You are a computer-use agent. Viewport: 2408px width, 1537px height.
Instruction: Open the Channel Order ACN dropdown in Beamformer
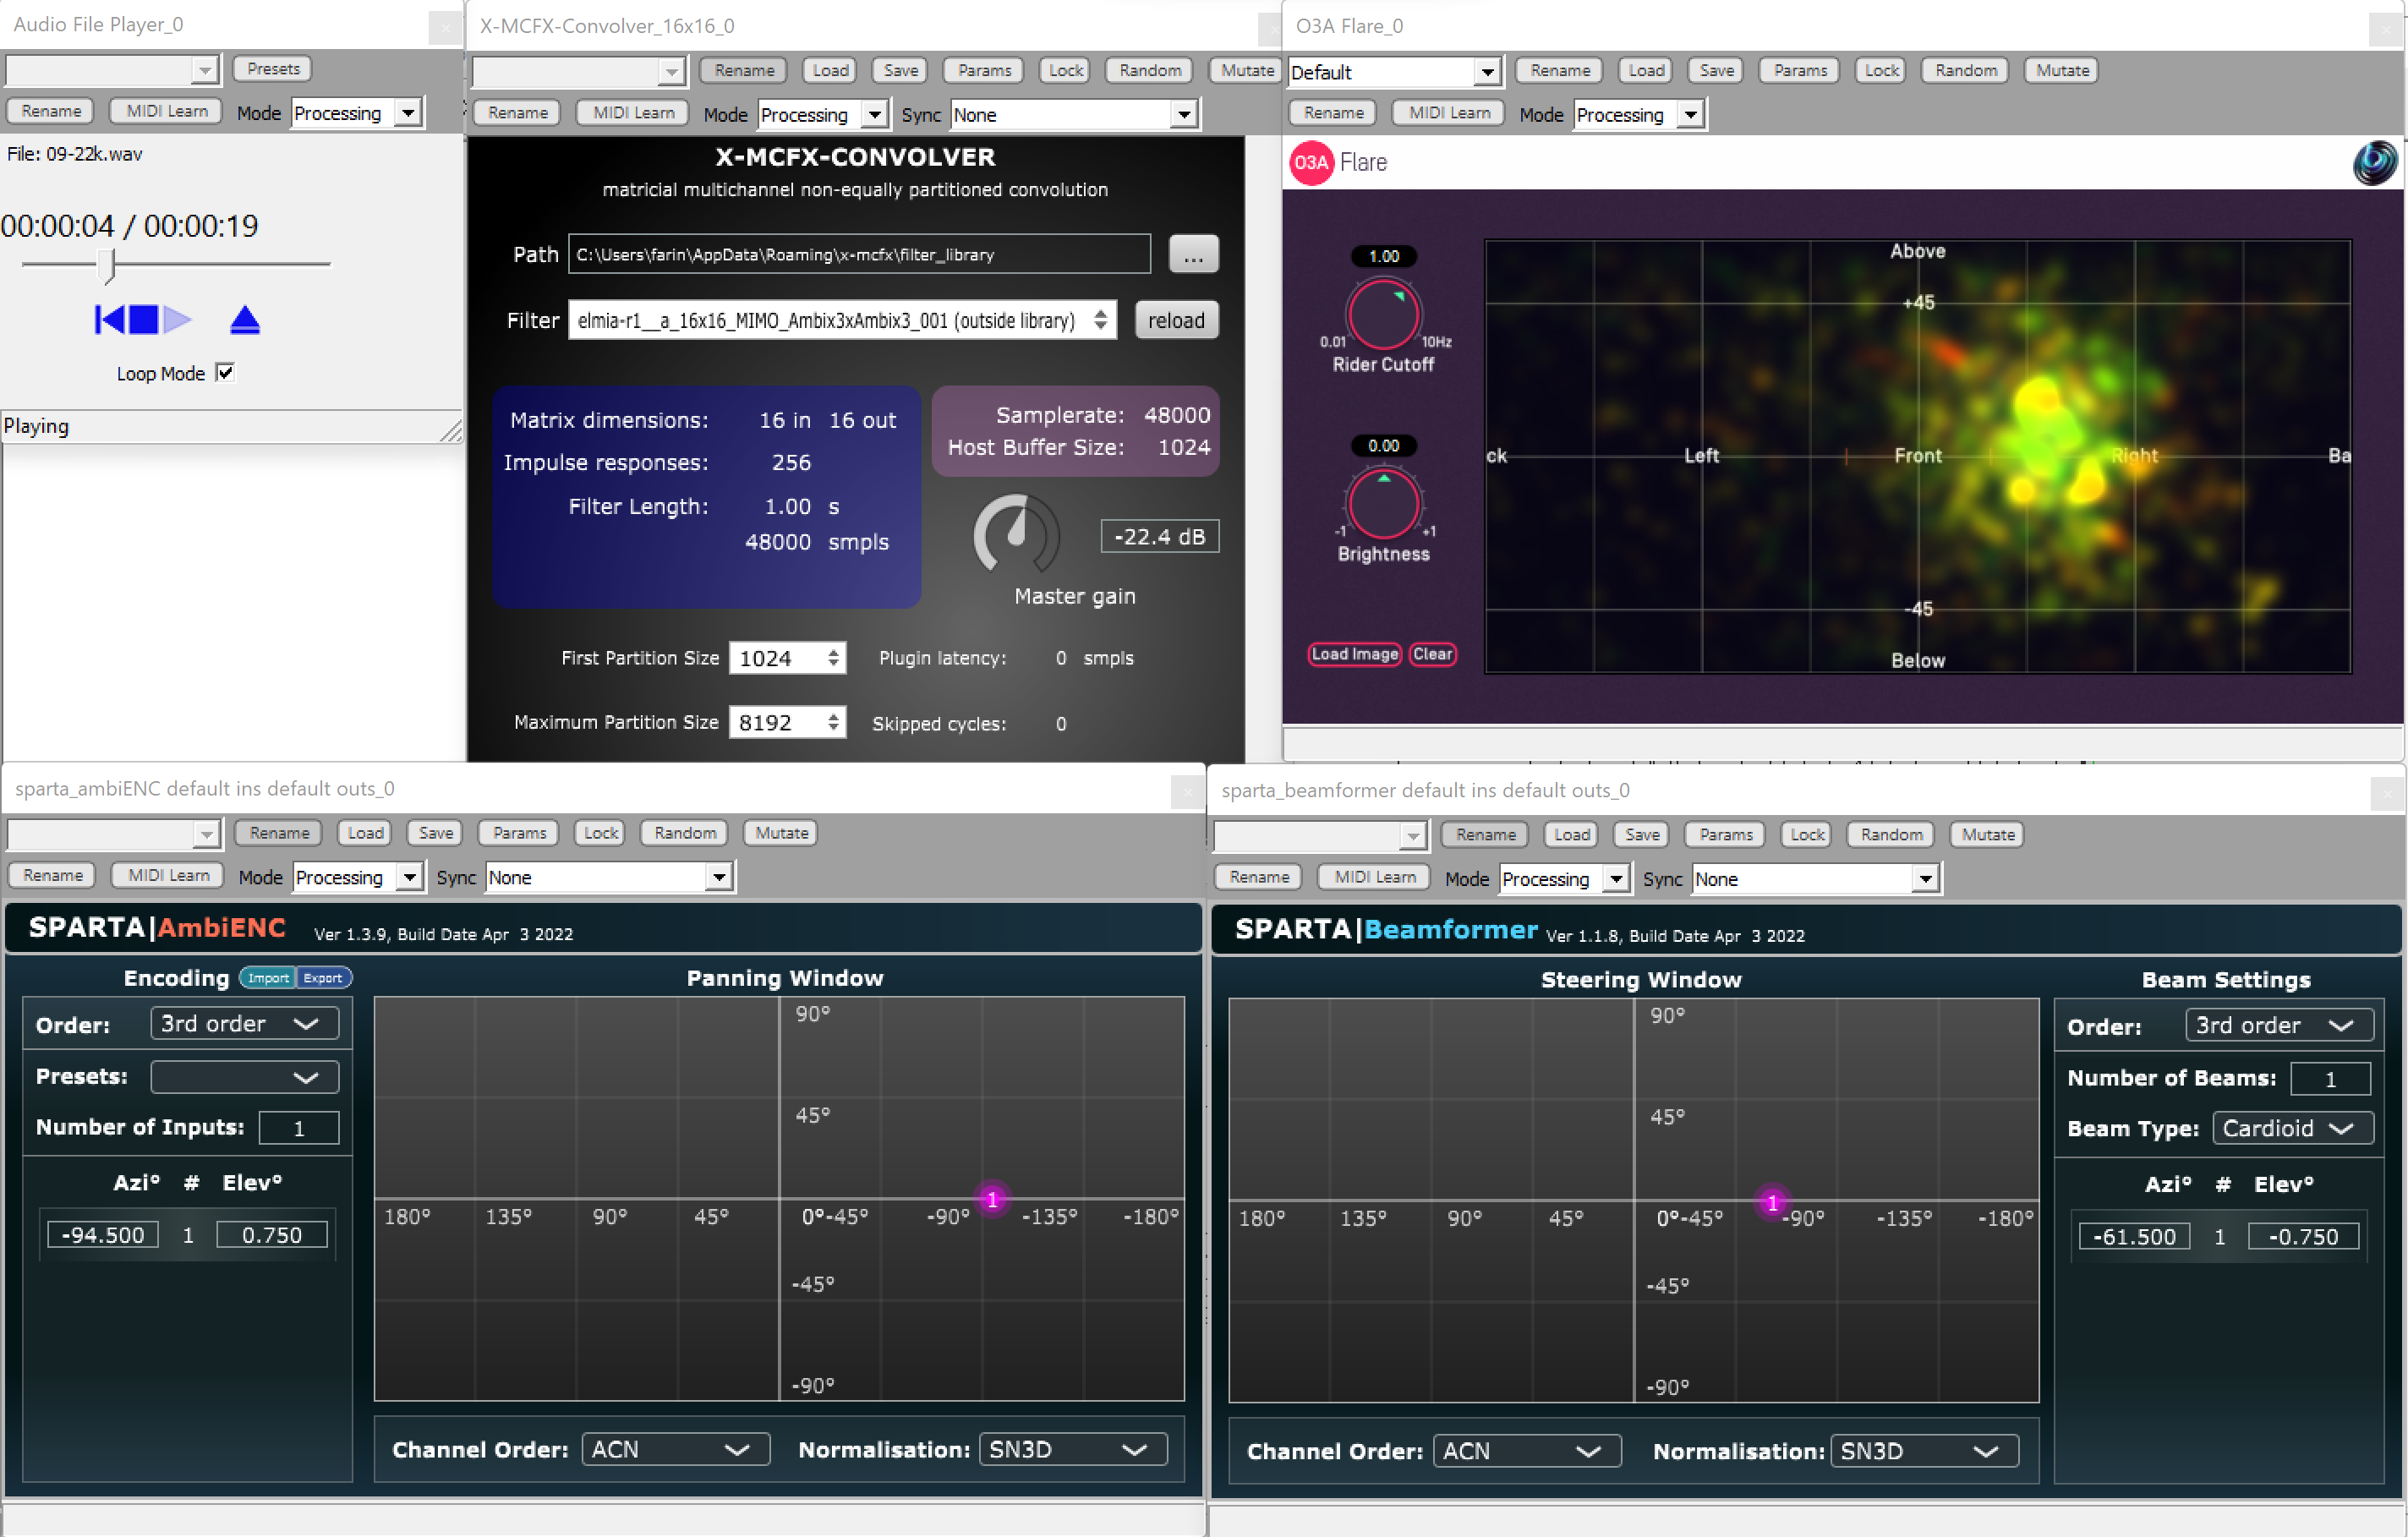click(1527, 1452)
